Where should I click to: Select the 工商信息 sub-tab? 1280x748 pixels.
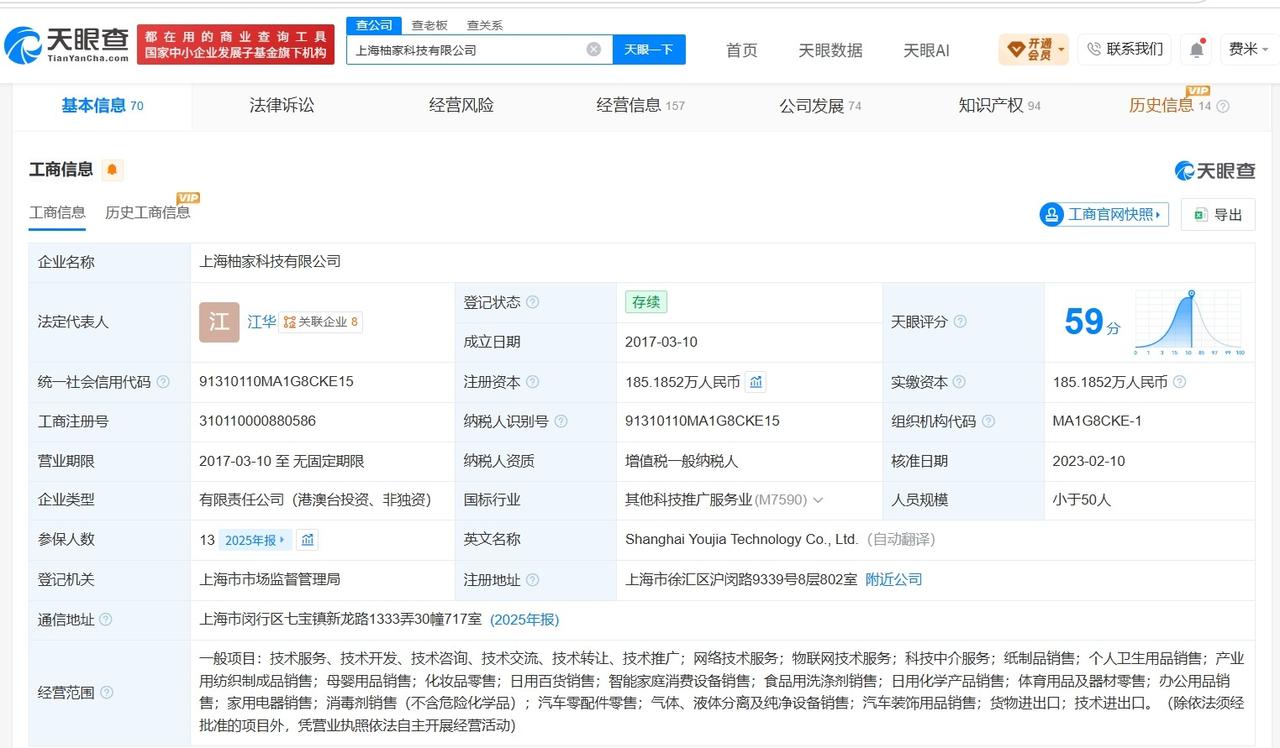point(57,213)
